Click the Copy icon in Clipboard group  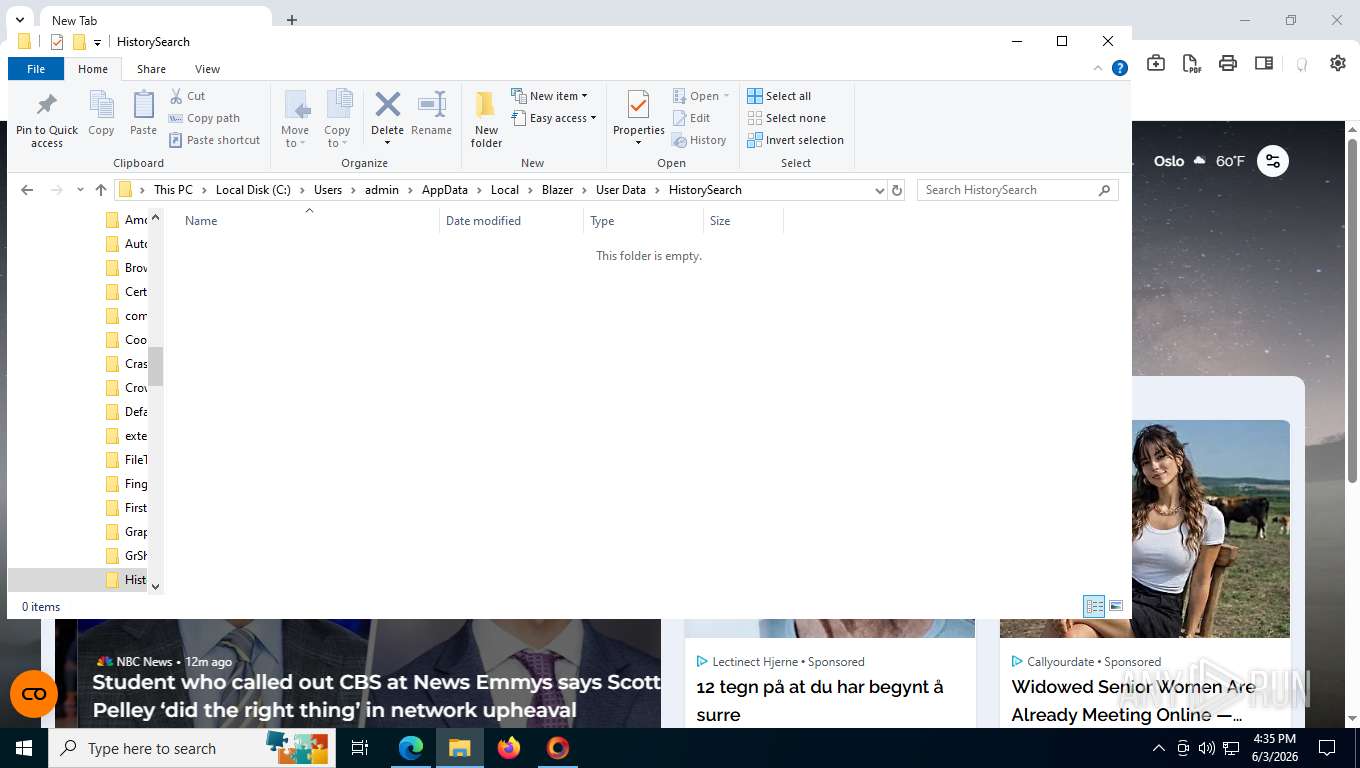tap(101, 104)
